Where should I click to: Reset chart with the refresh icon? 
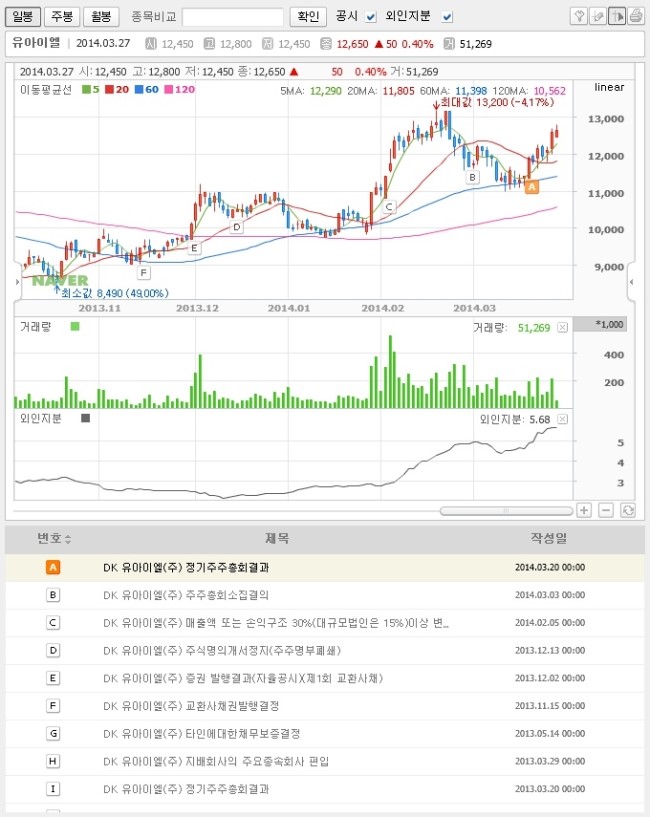628,510
